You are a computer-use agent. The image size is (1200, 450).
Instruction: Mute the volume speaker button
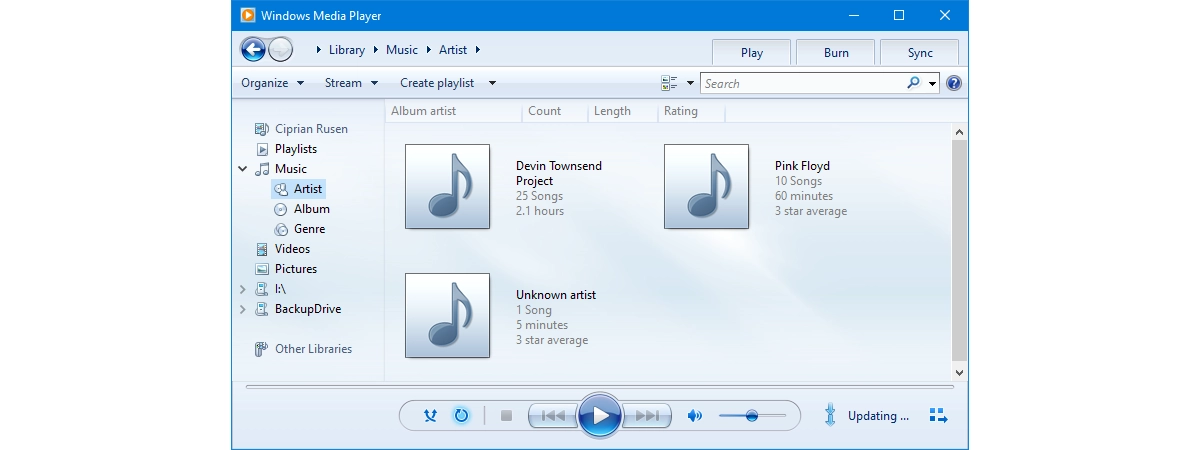click(695, 415)
